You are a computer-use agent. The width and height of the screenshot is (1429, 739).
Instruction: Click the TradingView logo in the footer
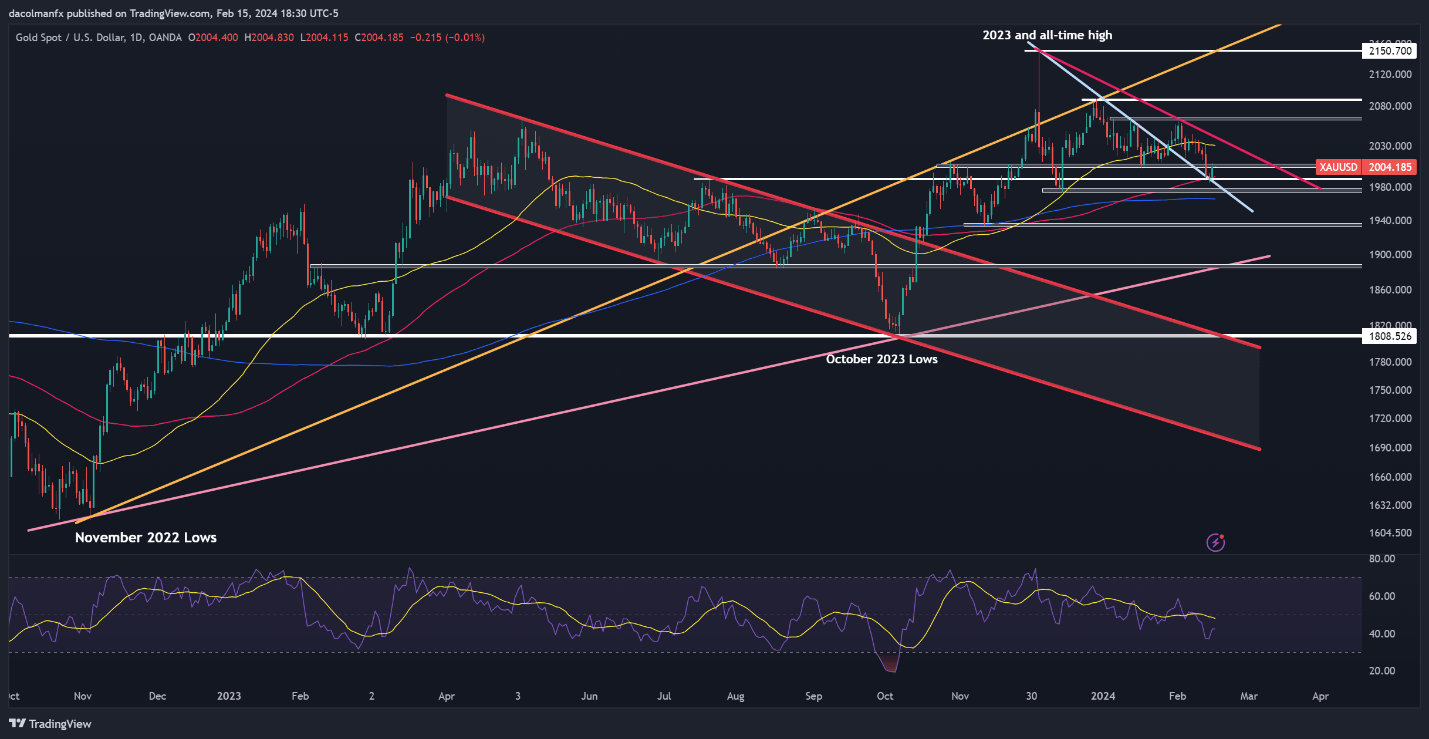click(48, 723)
